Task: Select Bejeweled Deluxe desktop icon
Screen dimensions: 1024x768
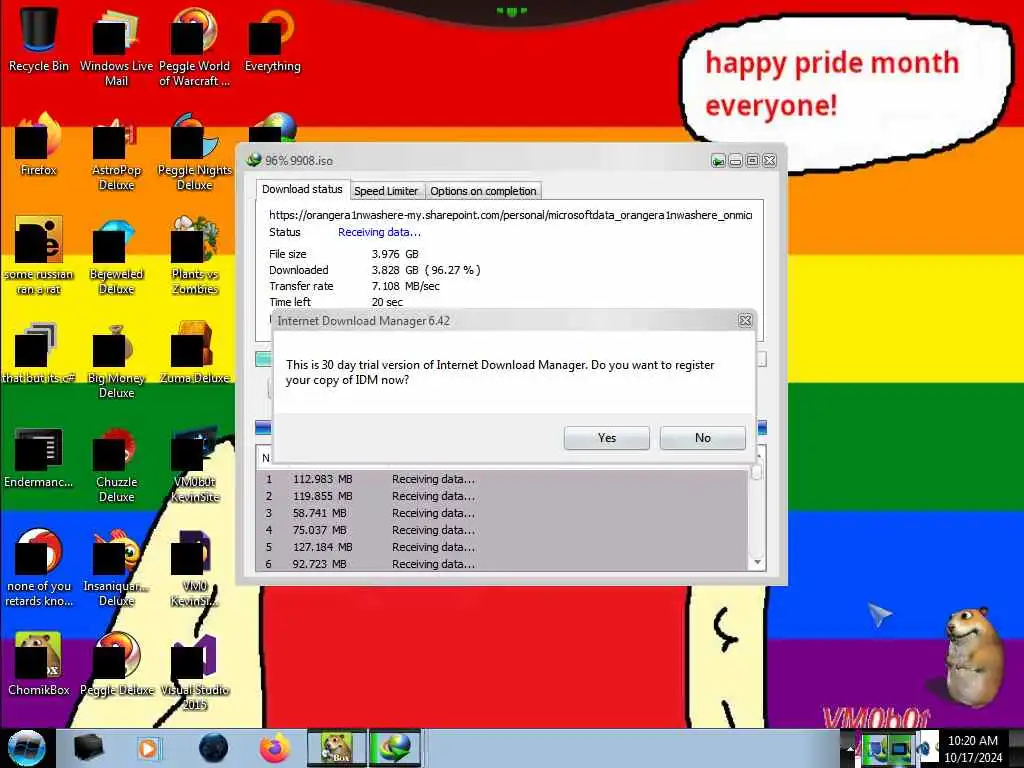Action: (116, 255)
